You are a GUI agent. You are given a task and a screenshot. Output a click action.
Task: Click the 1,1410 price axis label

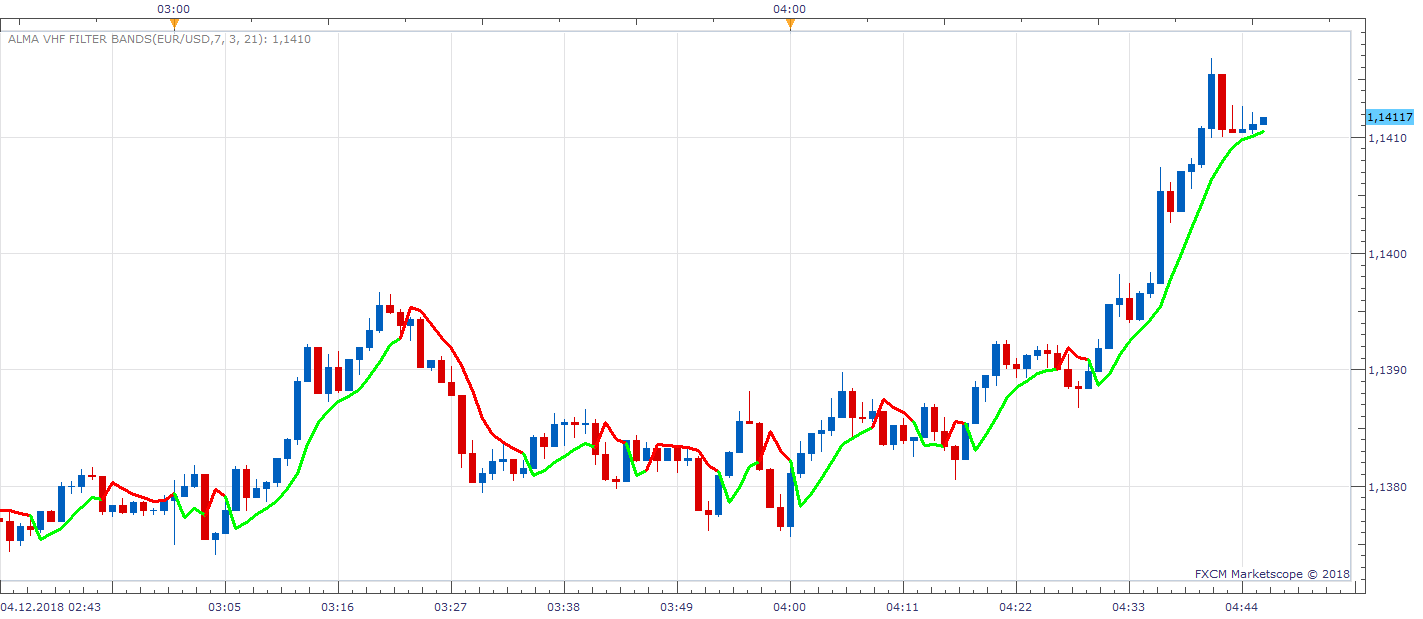tap(1386, 138)
